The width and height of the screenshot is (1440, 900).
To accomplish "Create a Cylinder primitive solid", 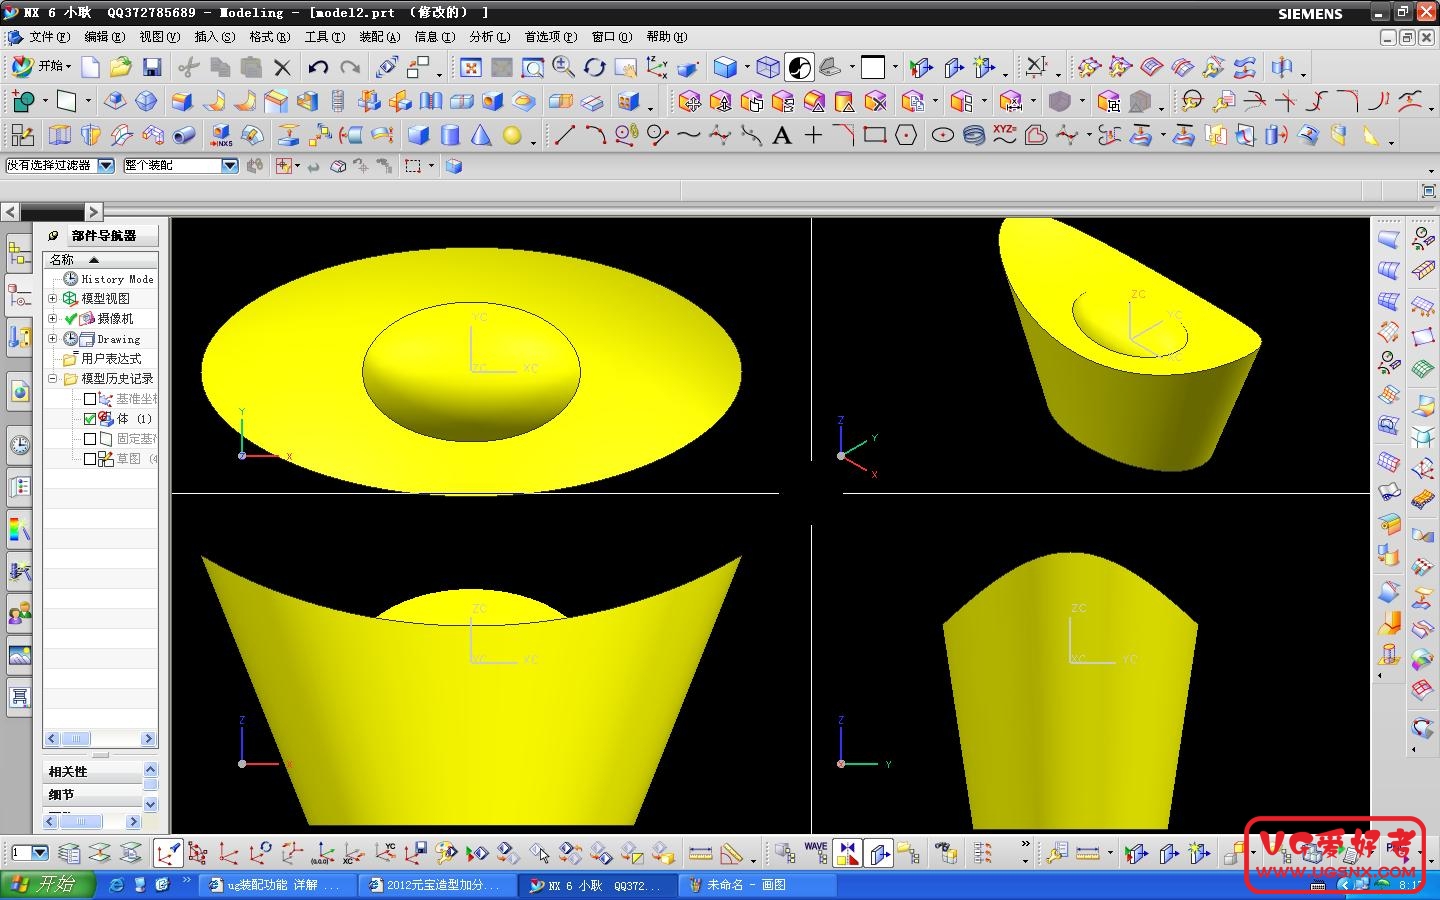I will pos(450,135).
